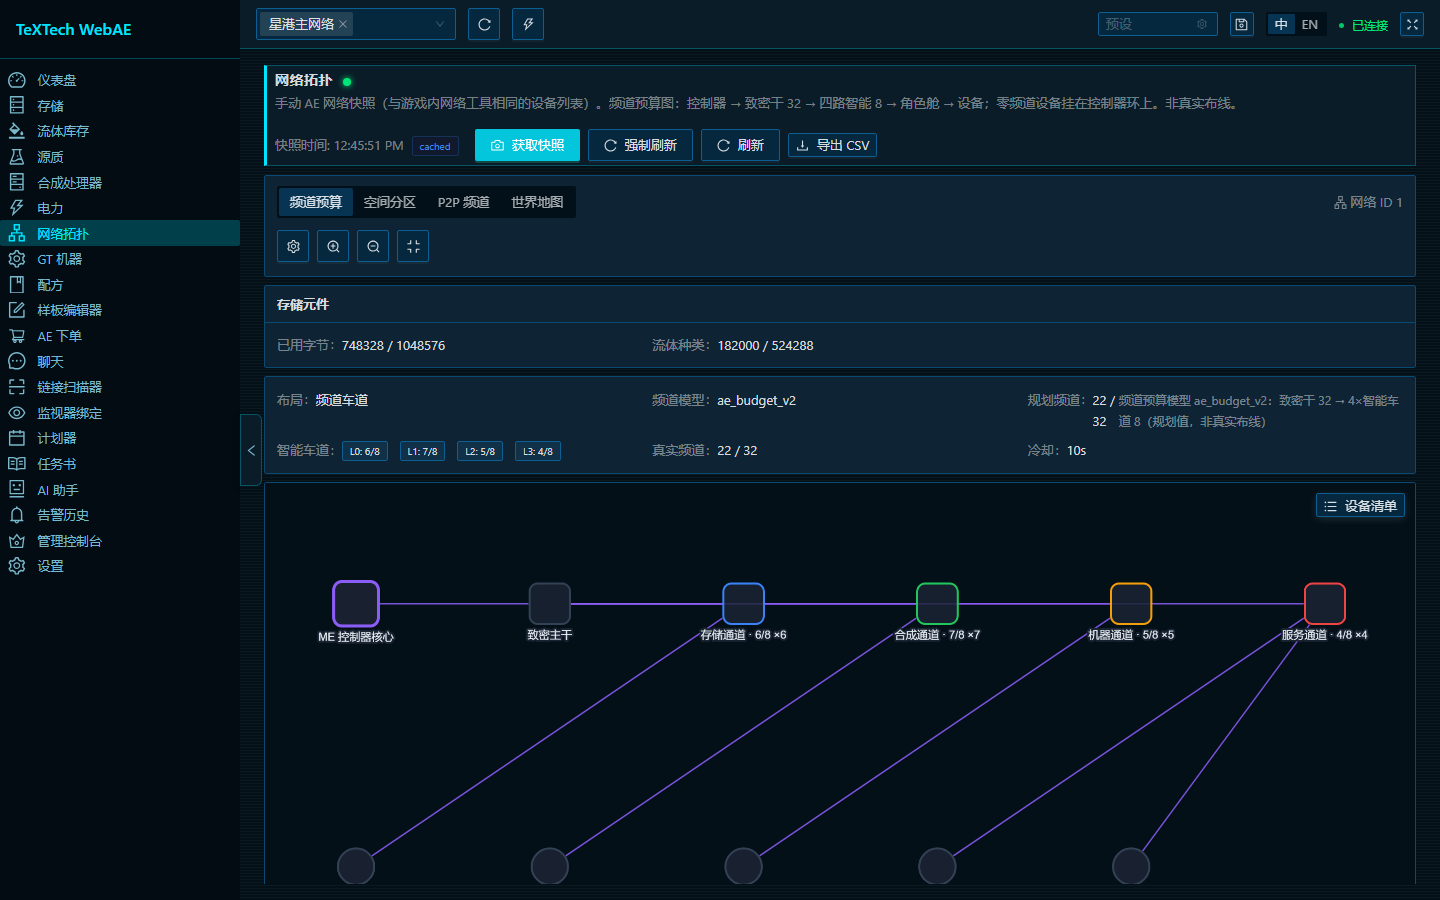The width and height of the screenshot is (1440, 900).
Task: Switch interface language to 中
Action: pos(1281,24)
